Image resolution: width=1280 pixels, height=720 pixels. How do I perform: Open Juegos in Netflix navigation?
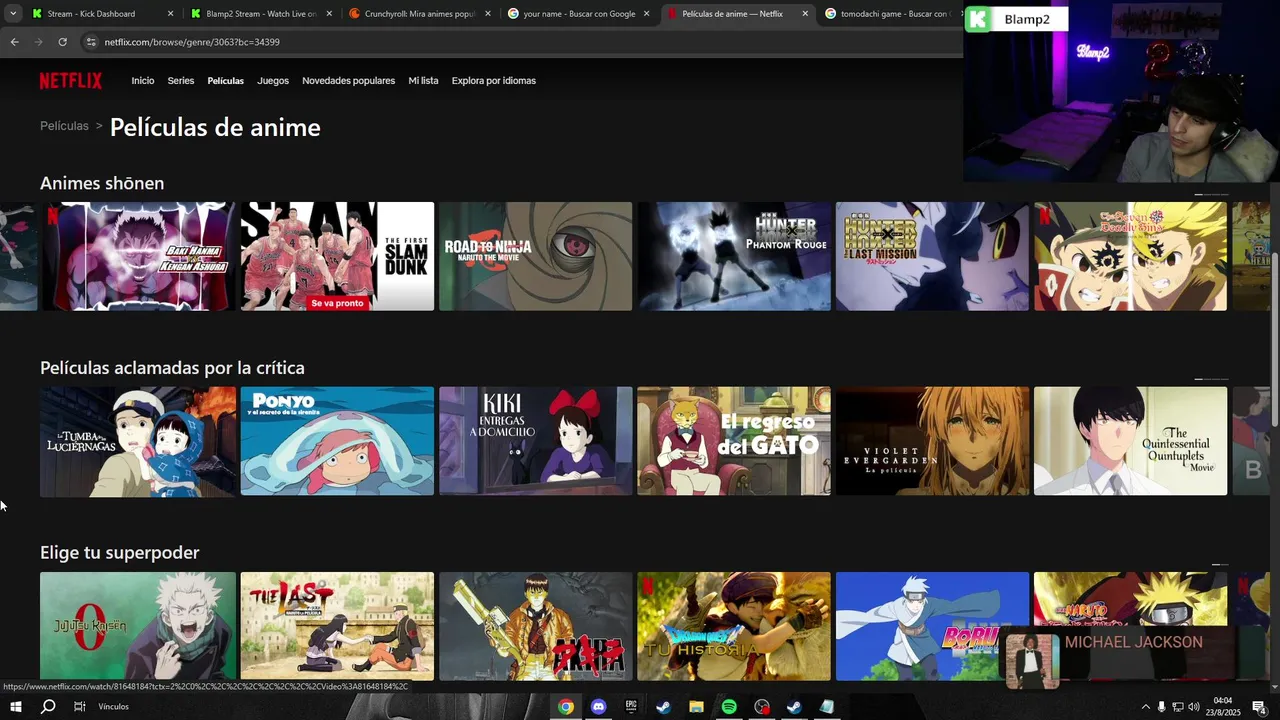[273, 81]
